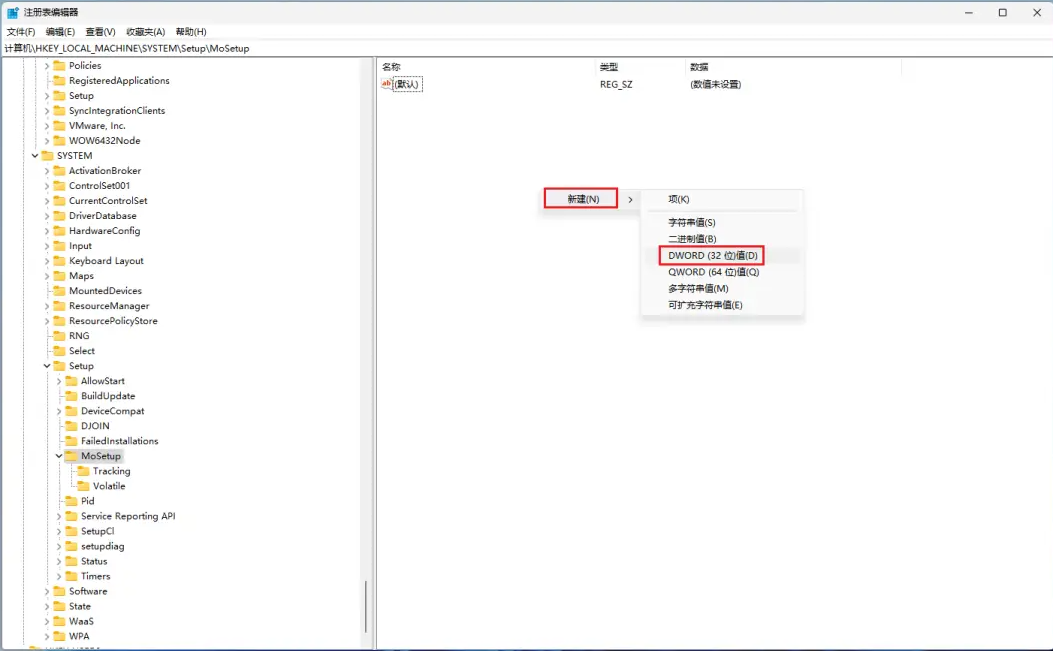Expand the DeviceCompat key
This screenshot has width=1053, height=651.
point(59,411)
